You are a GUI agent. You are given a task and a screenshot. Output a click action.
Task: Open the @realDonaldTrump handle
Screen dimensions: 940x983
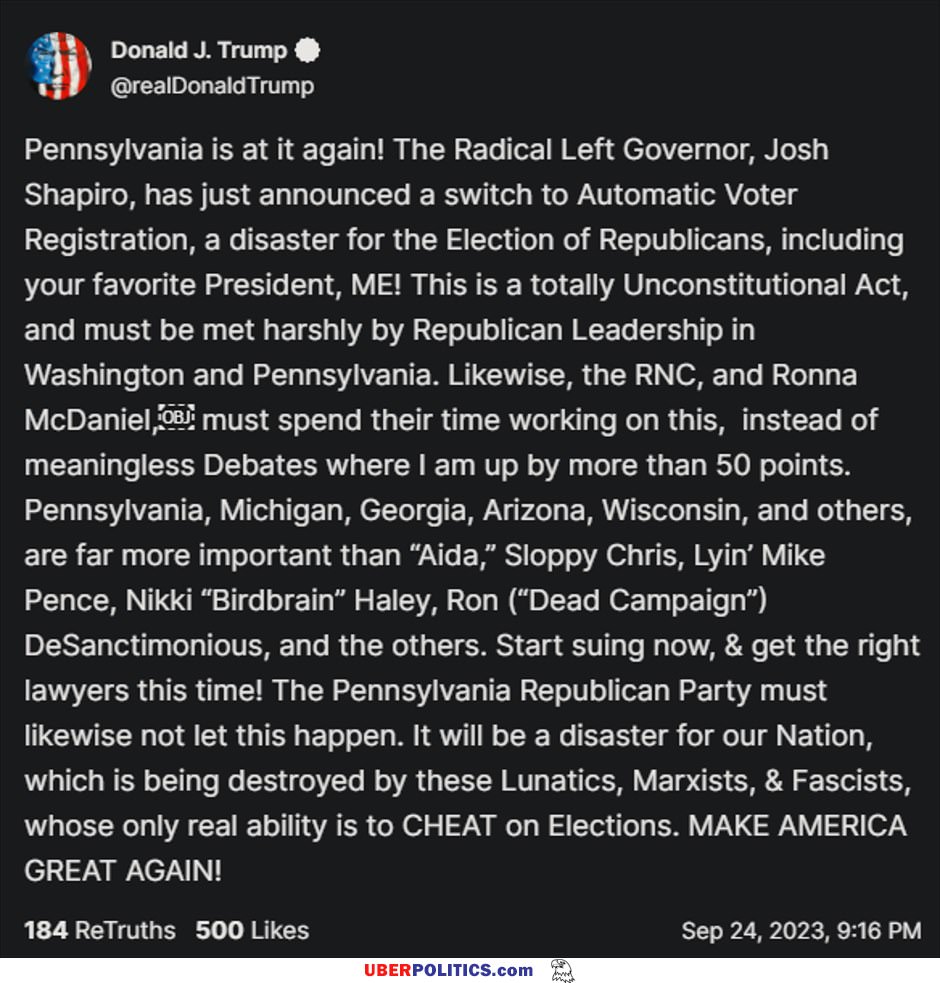pos(213,86)
